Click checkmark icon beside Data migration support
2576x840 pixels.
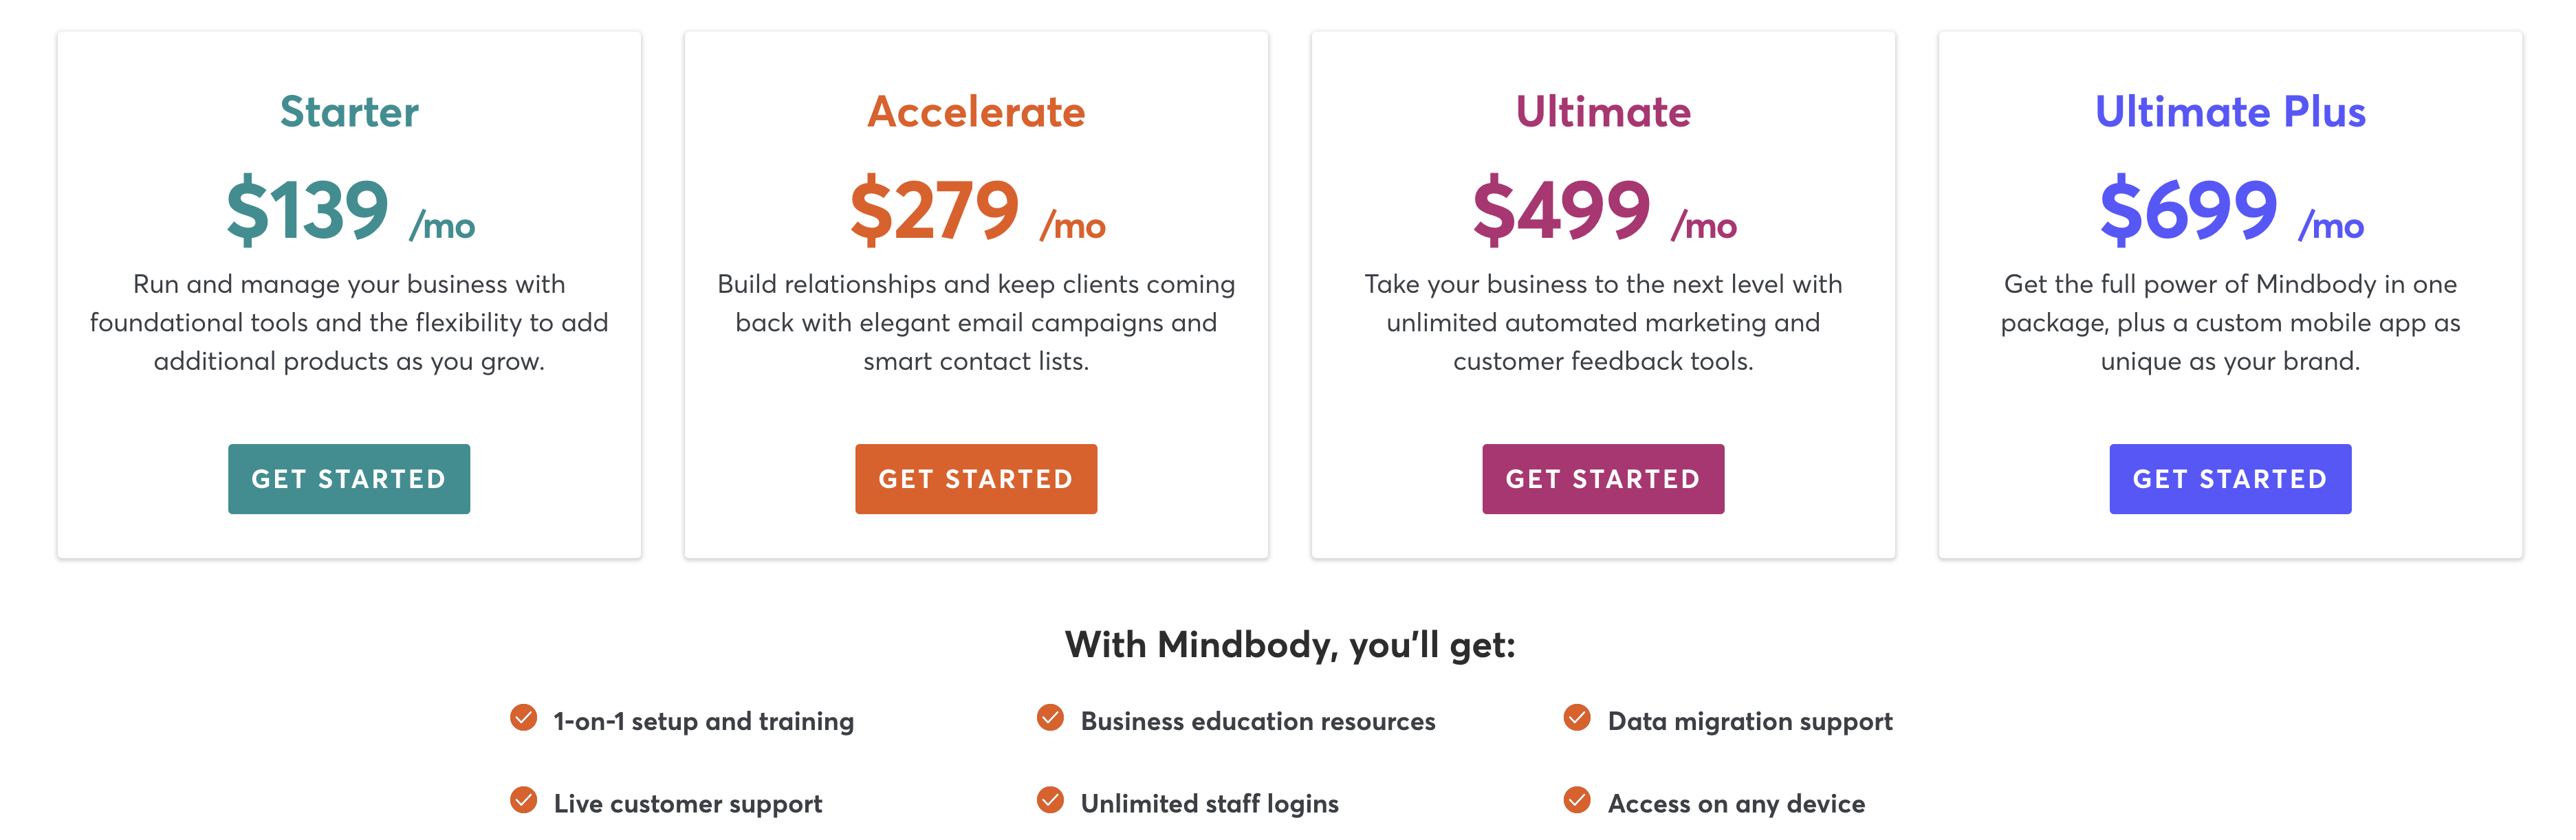[x=1577, y=718]
